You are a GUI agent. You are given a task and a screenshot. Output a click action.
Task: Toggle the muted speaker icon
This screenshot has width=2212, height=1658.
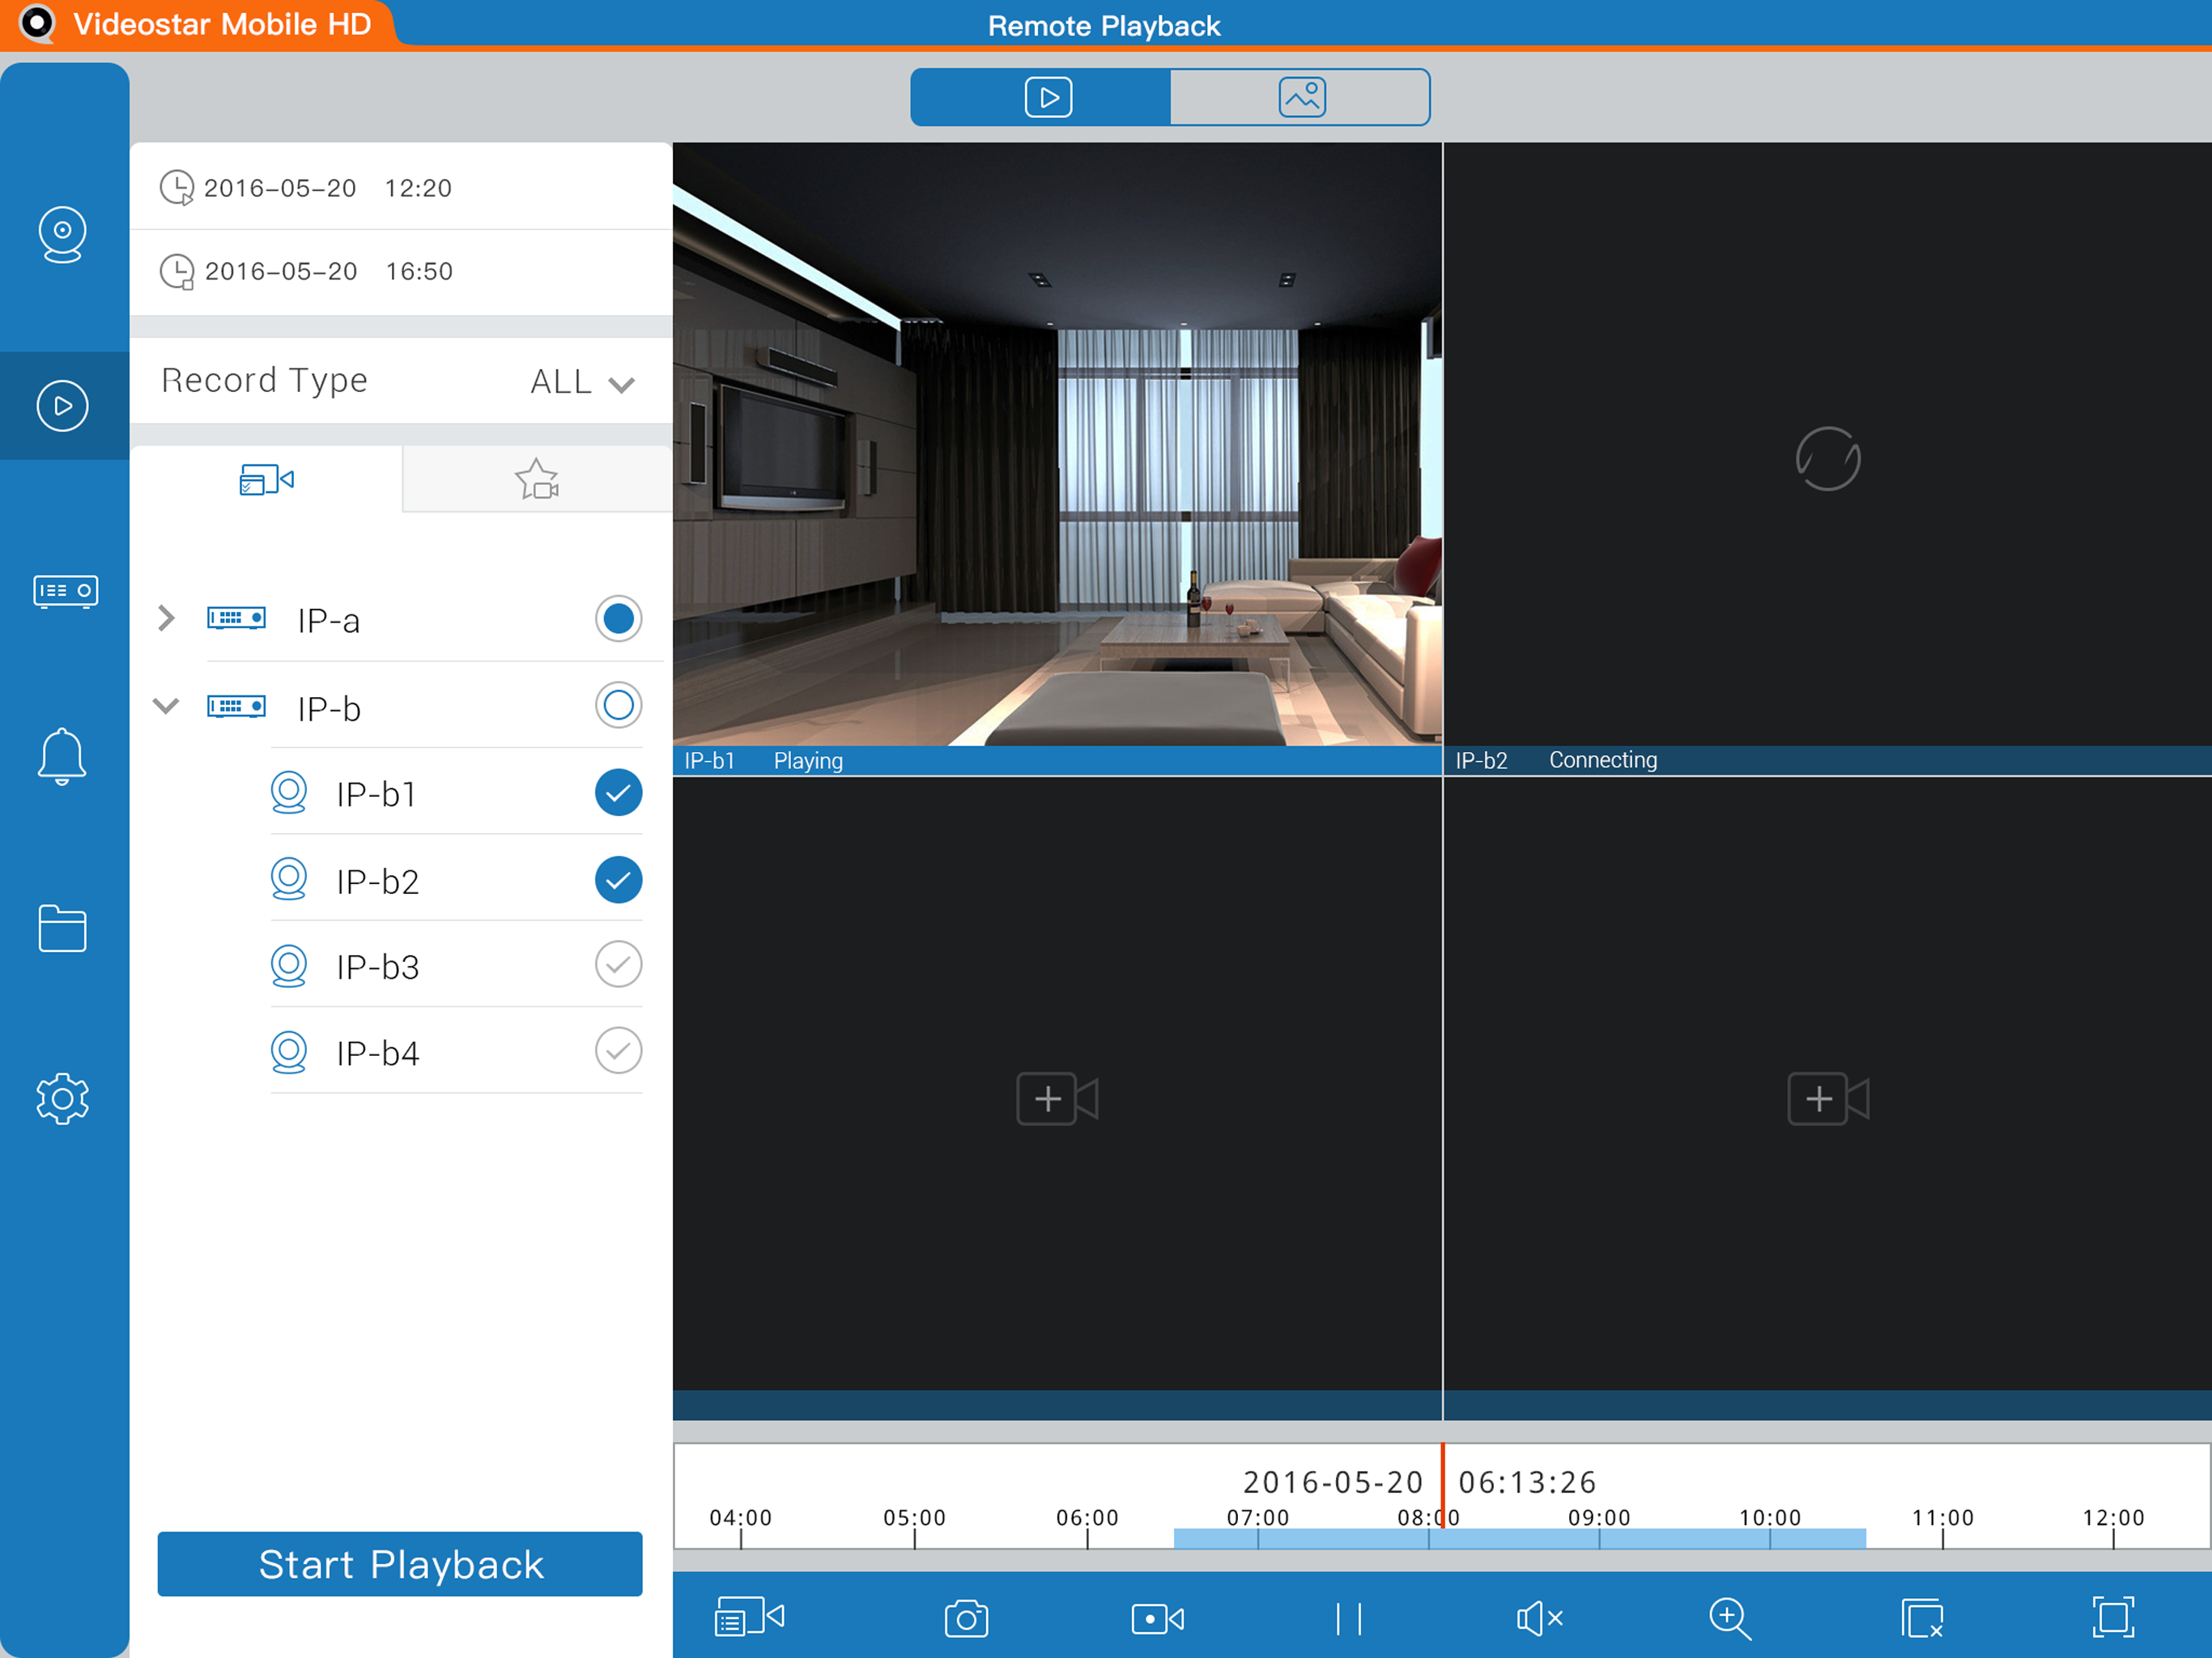pyautogui.click(x=1538, y=1618)
